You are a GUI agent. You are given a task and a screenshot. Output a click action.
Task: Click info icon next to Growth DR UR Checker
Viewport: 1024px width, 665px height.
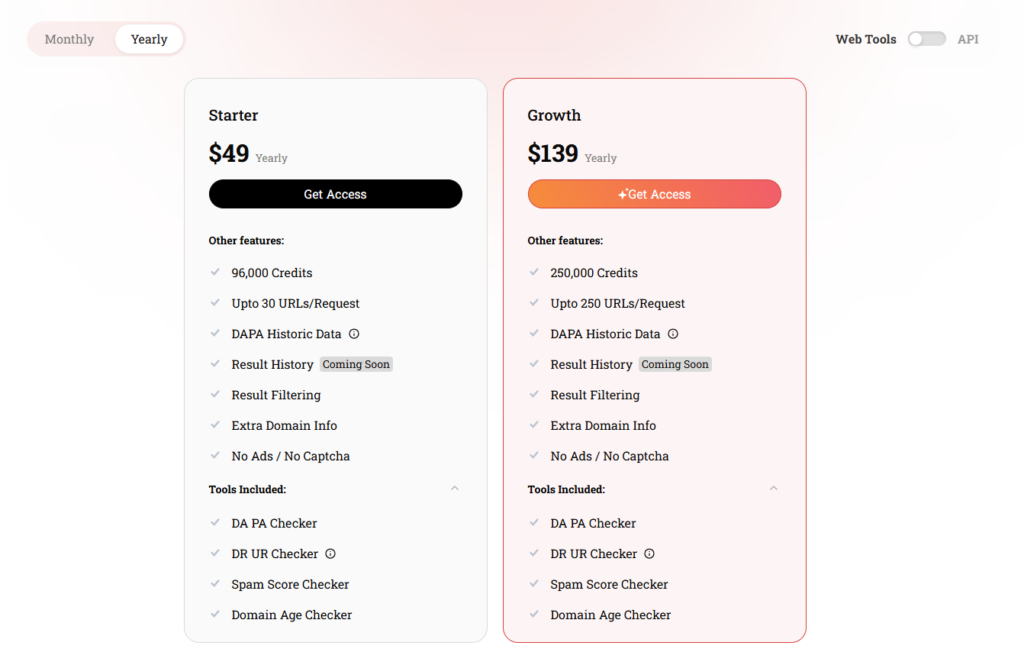click(x=649, y=554)
